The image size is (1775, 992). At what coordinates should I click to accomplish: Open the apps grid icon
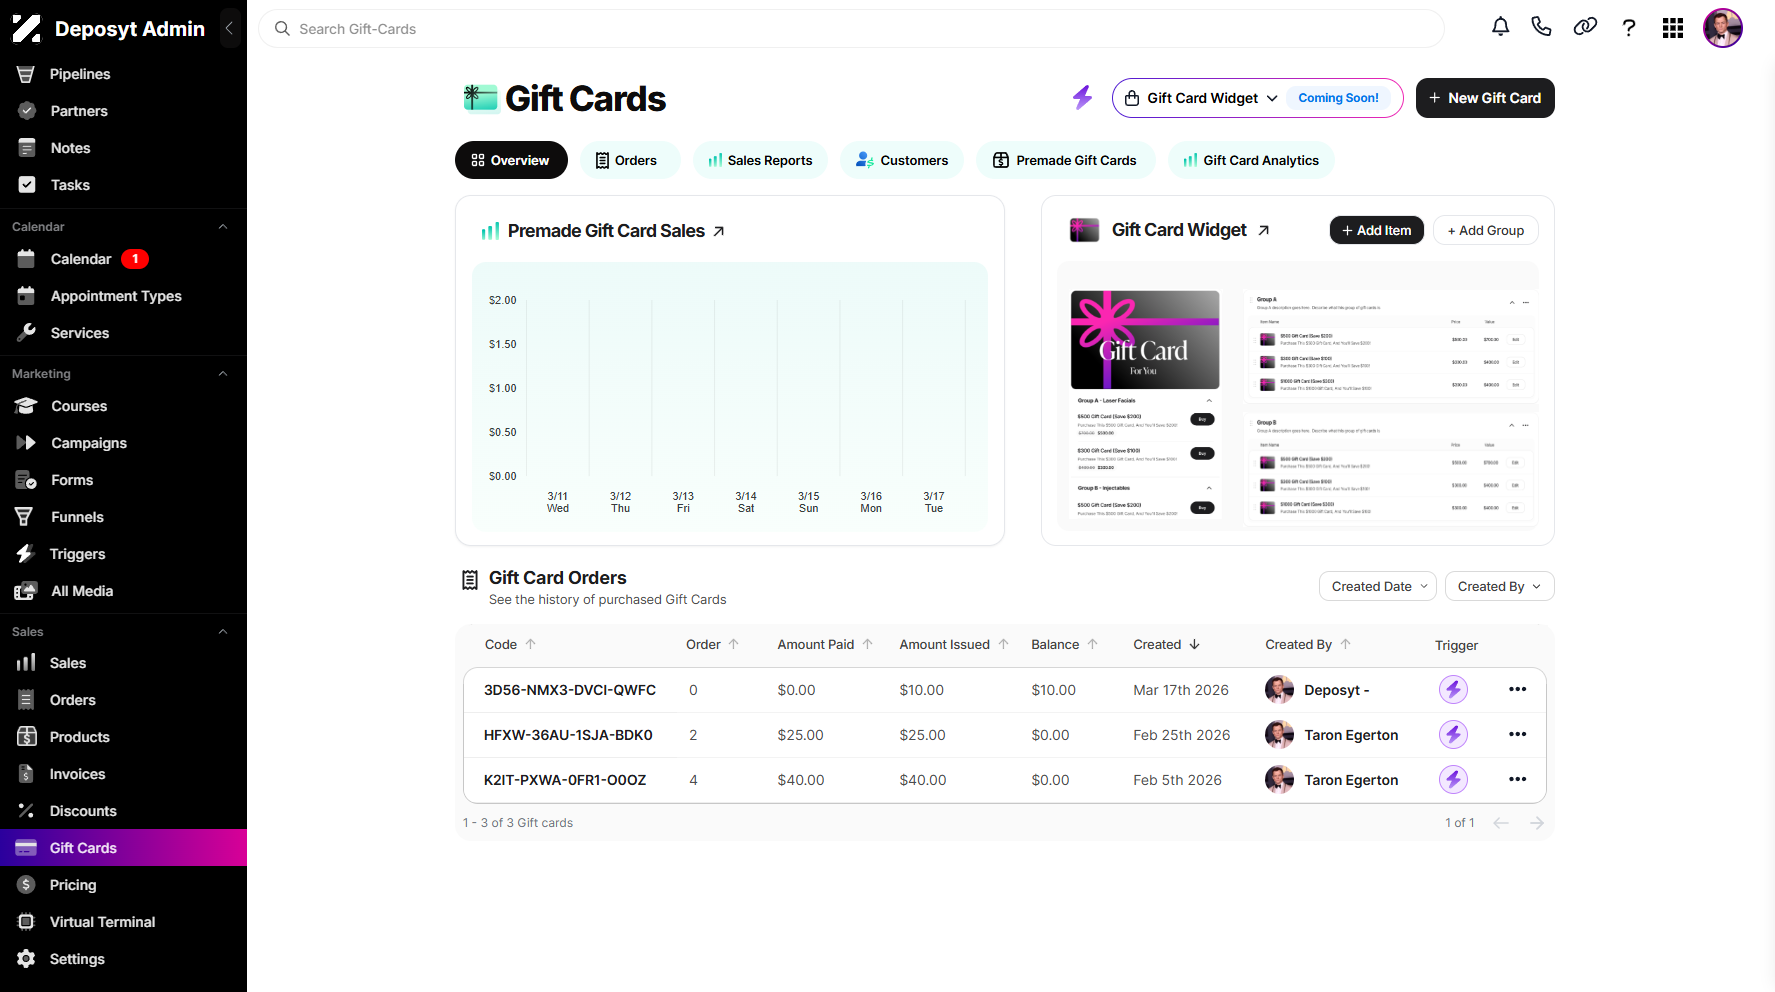coord(1673,28)
